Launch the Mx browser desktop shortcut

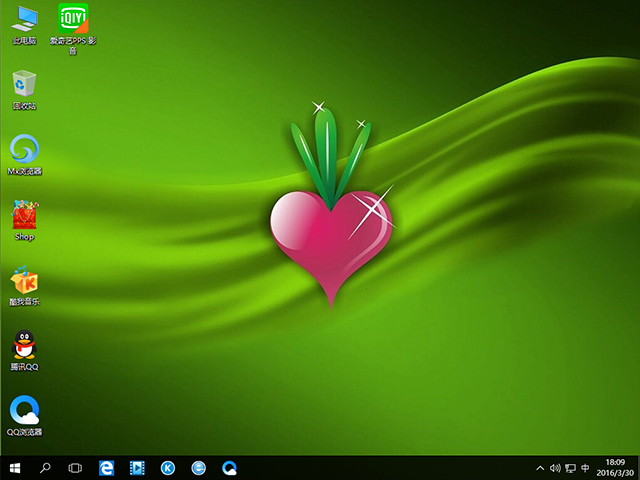point(25,153)
